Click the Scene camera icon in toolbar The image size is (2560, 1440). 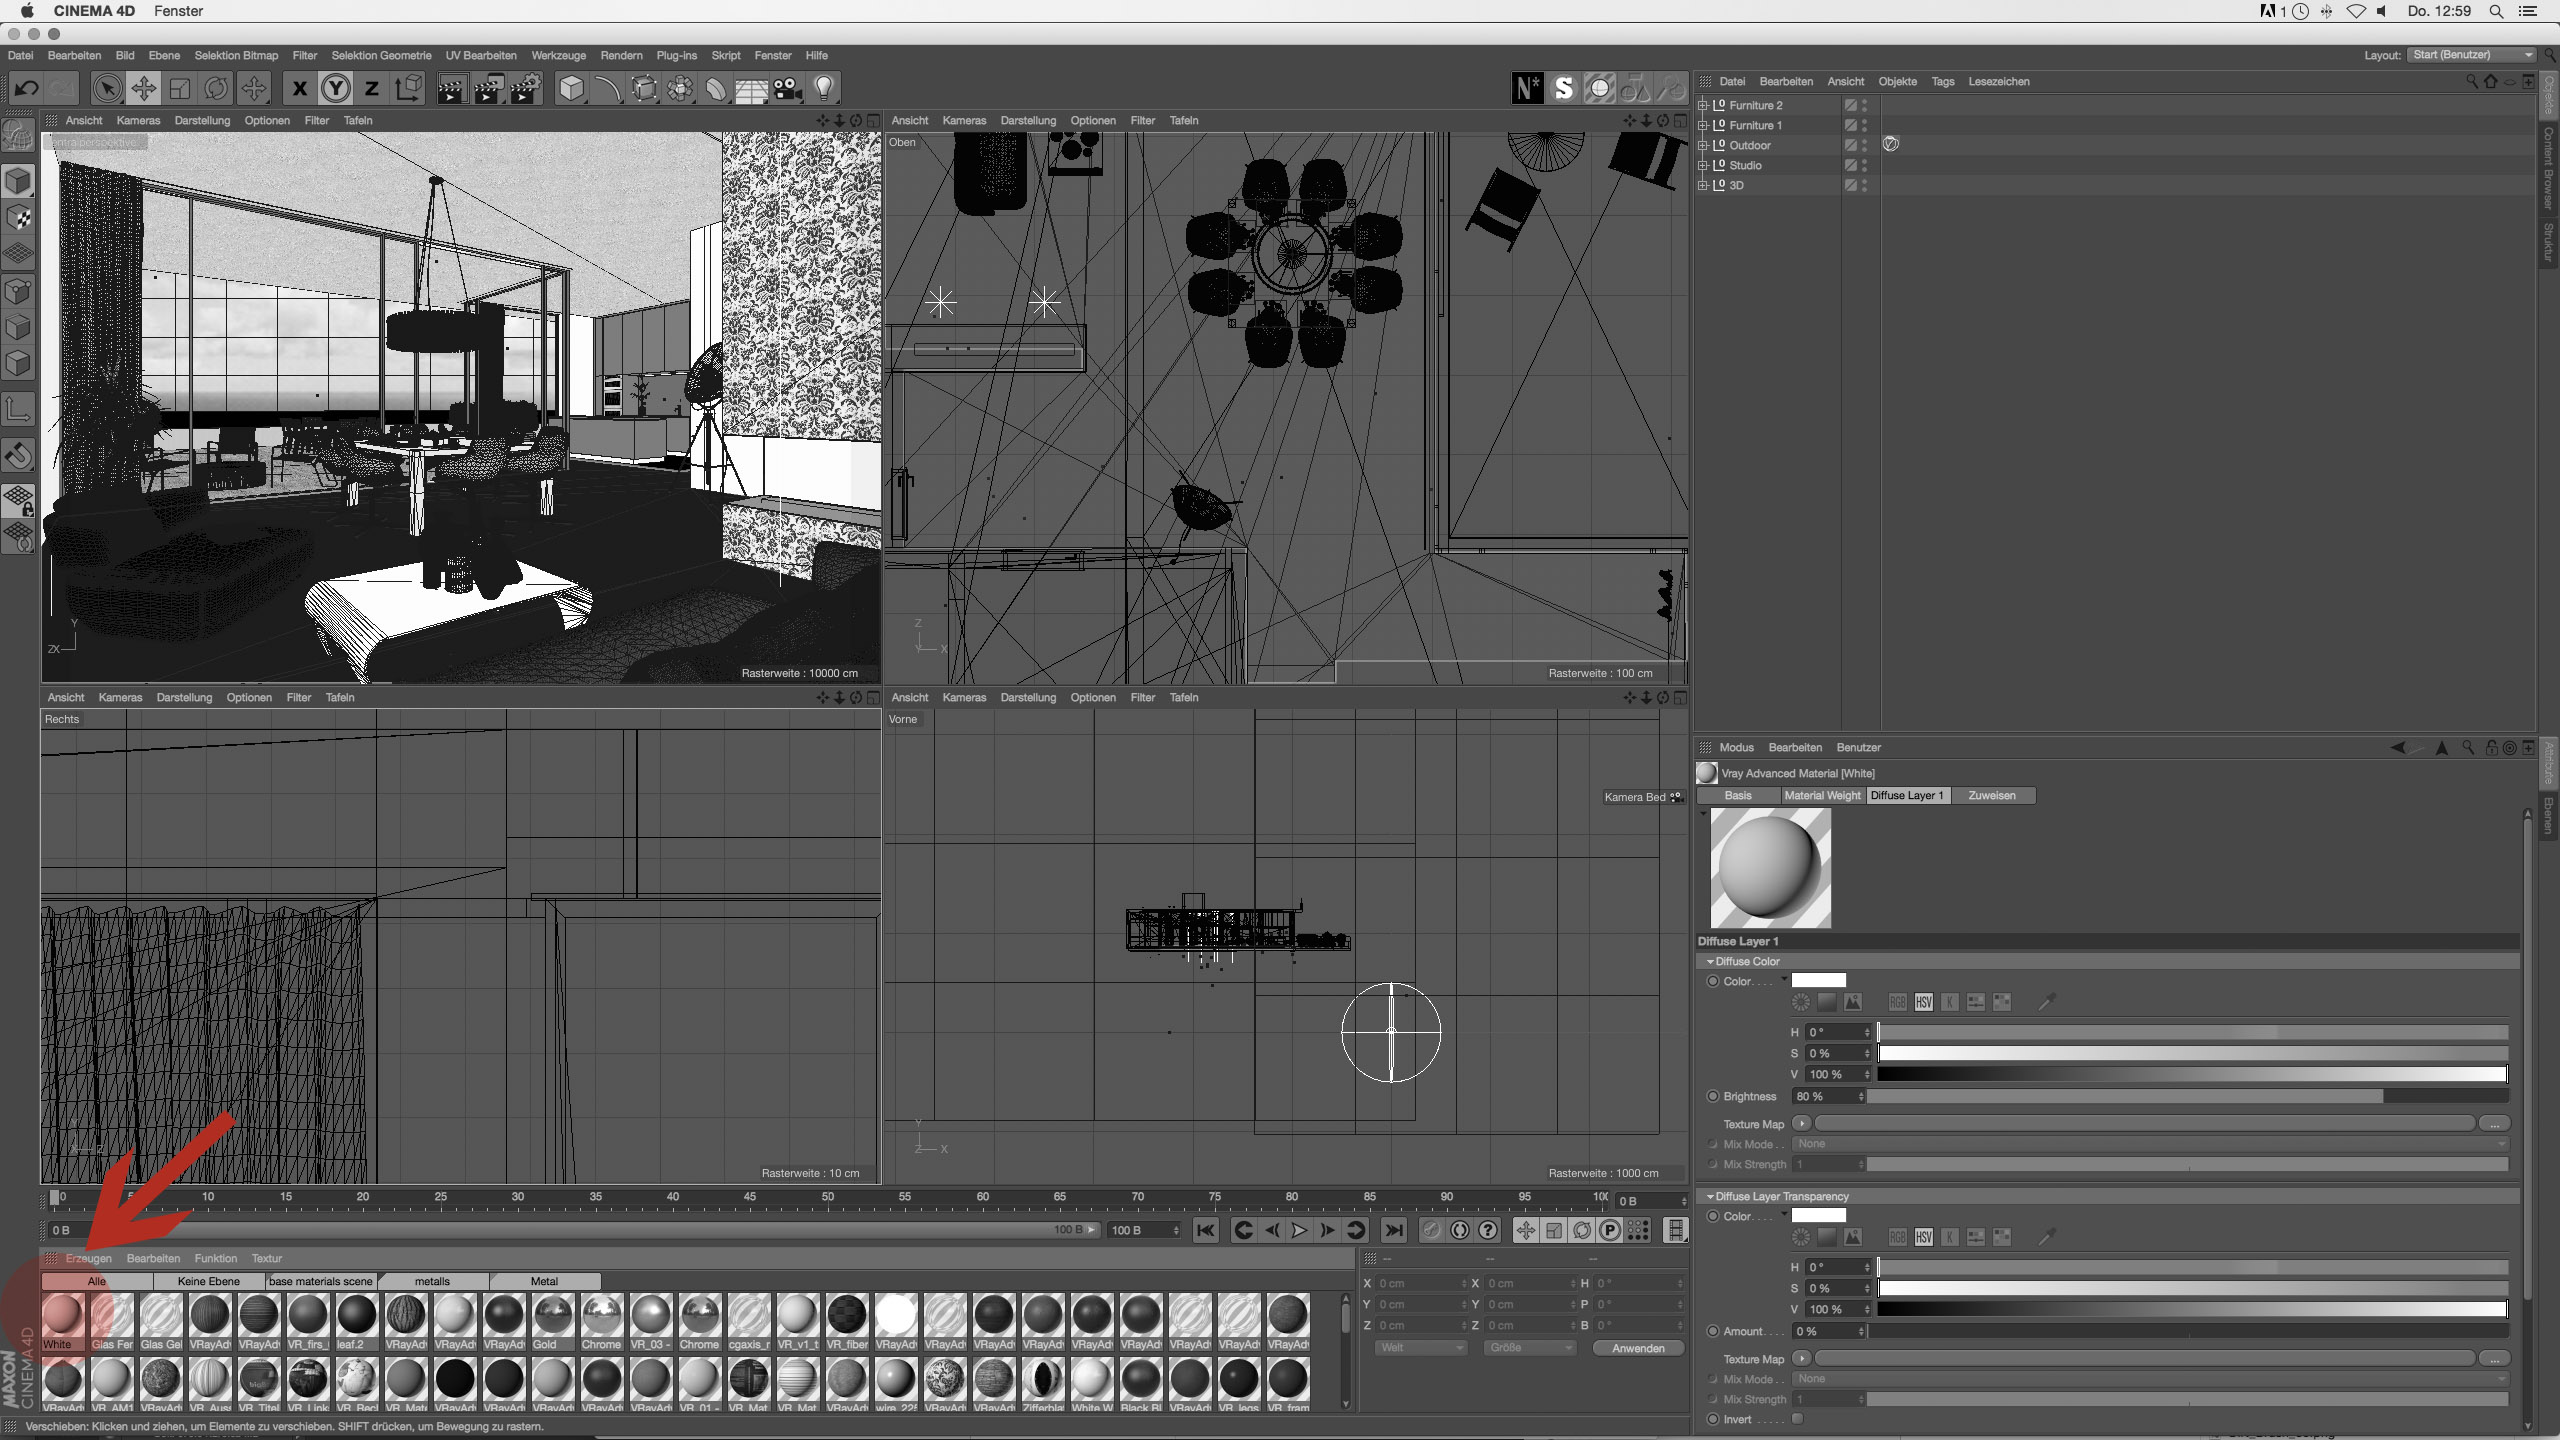pos(786,88)
